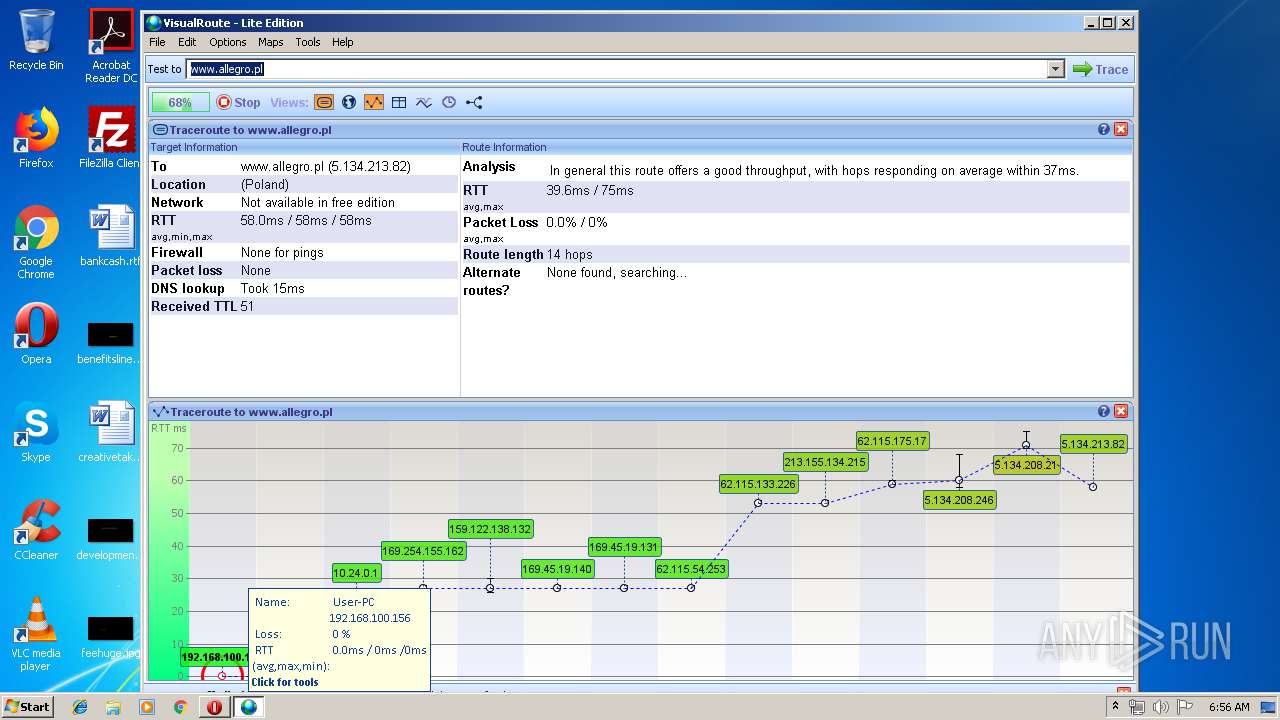Open Google Chrome desktop shortcut
The image size is (1280, 720).
tap(36, 242)
